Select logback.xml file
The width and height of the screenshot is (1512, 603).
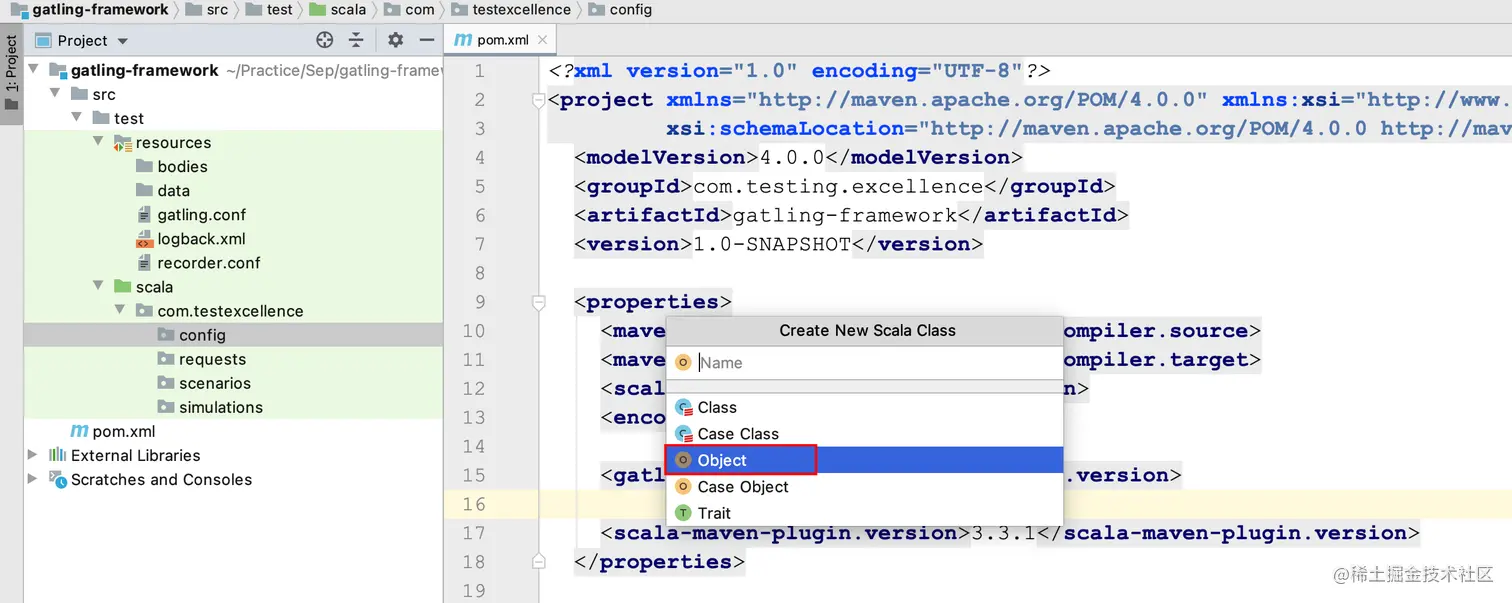(201, 238)
